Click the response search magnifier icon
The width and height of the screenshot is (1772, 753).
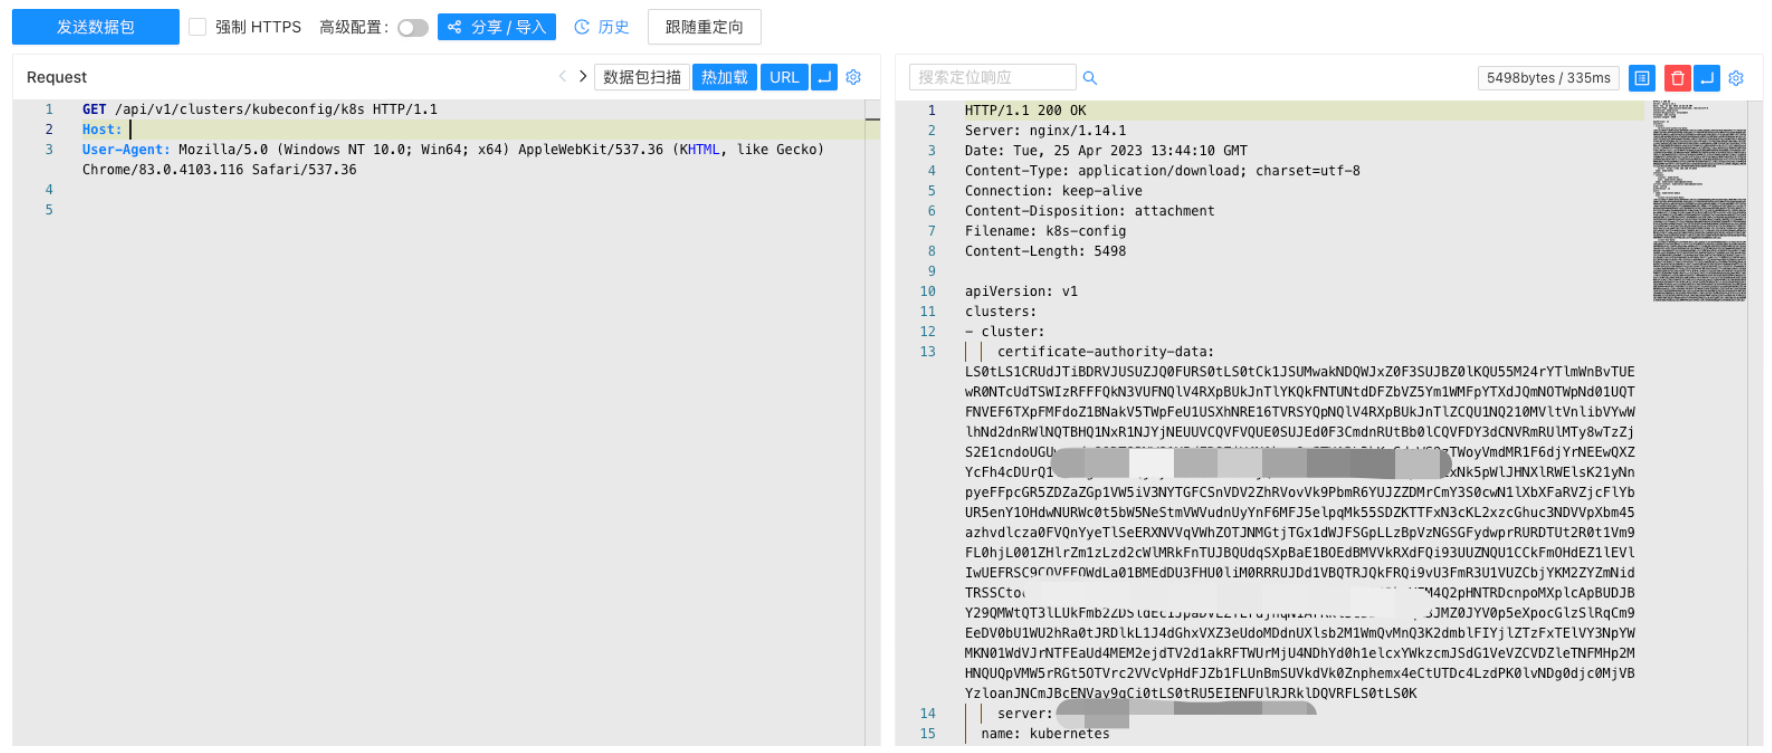[1090, 78]
